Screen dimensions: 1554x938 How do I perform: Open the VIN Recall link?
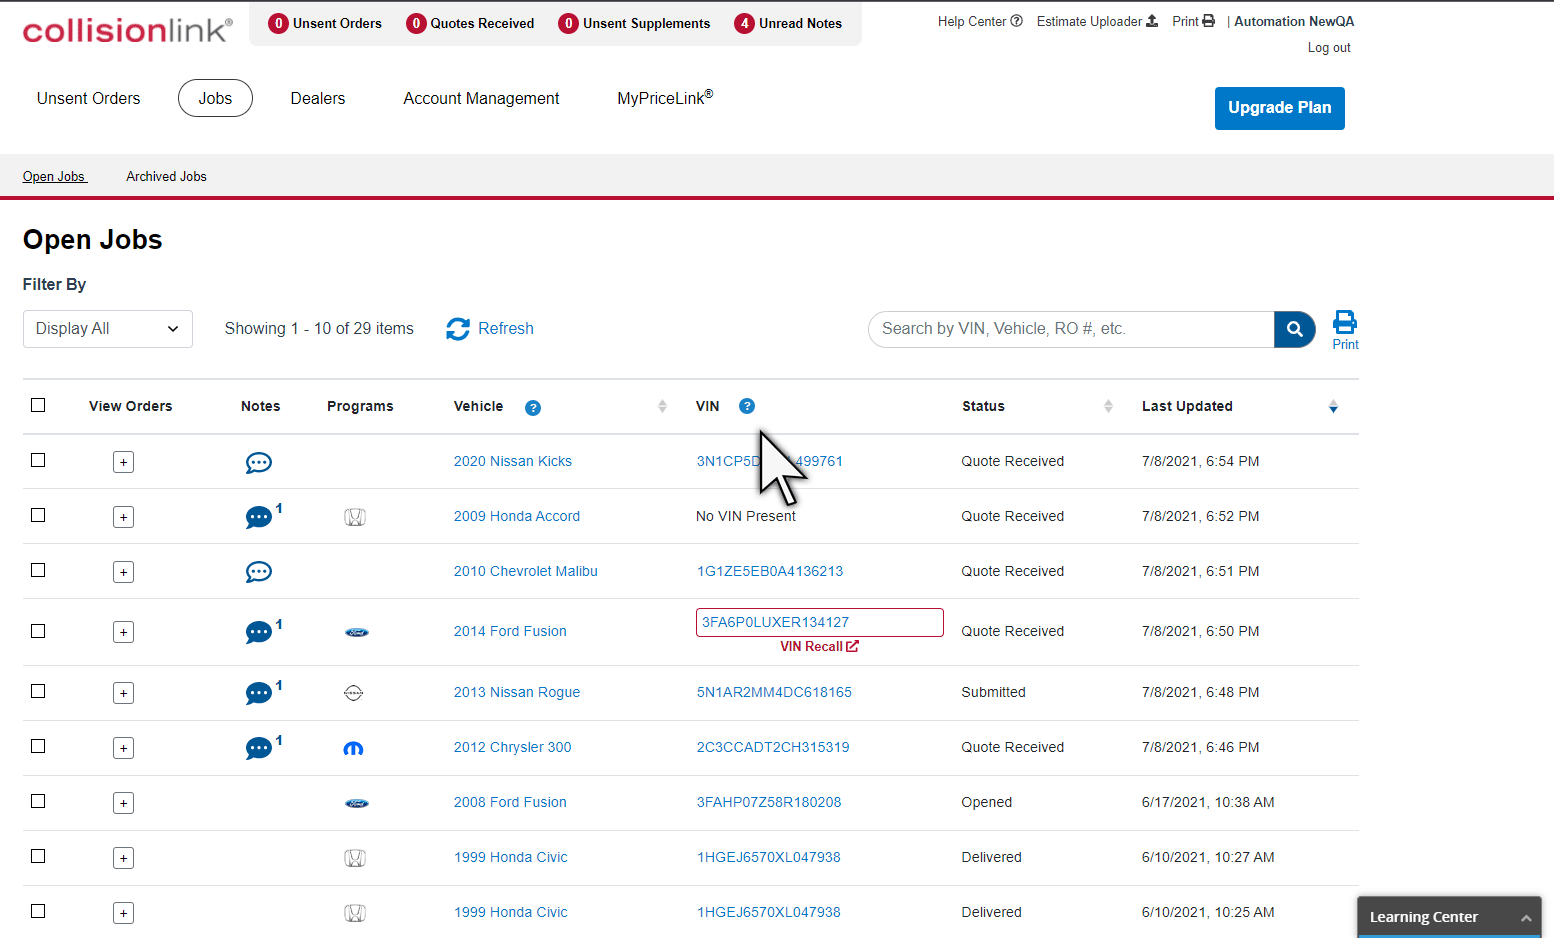pos(819,647)
